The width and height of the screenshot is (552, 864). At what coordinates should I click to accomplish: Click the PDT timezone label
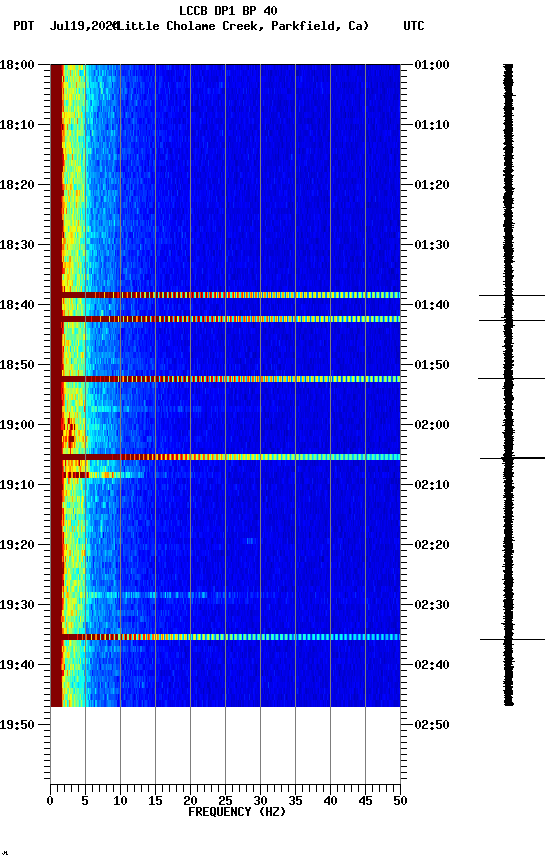click(x=24, y=26)
